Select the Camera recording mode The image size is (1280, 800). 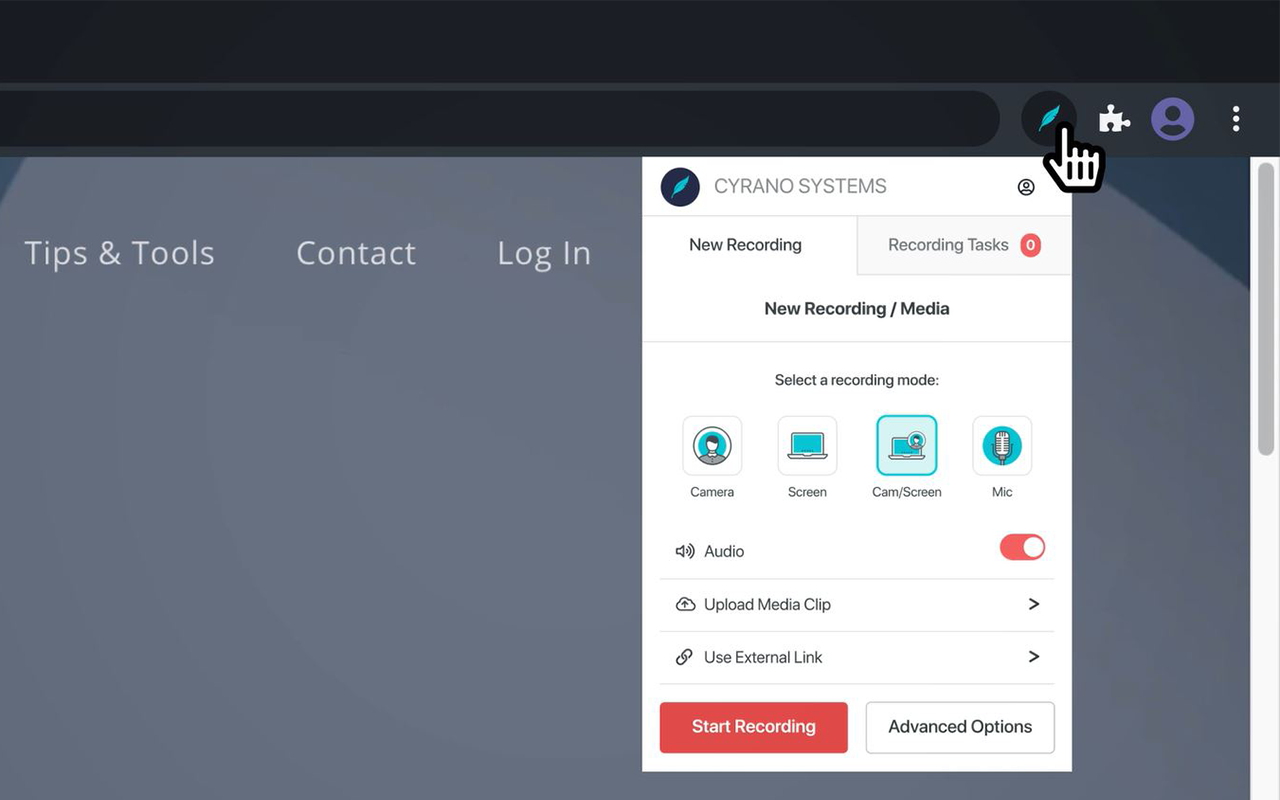click(712, 446)
